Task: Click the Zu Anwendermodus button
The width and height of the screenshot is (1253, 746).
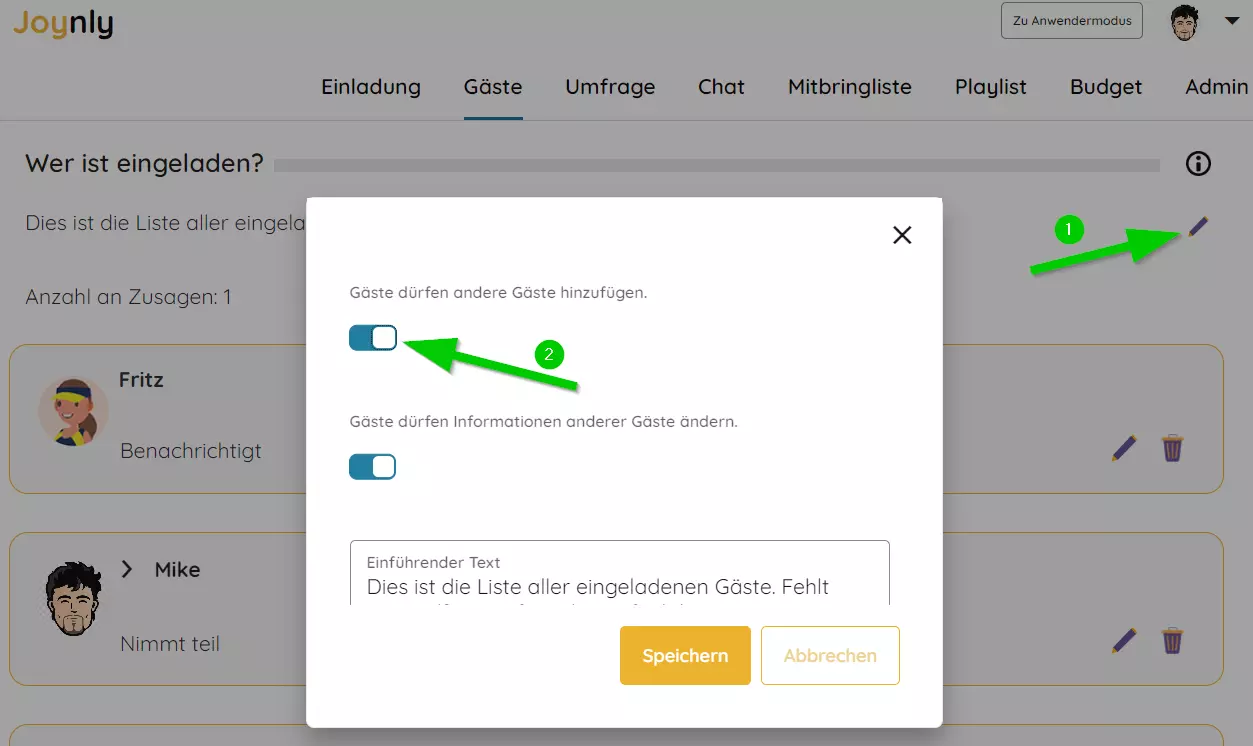Action: coord(1072,21)
